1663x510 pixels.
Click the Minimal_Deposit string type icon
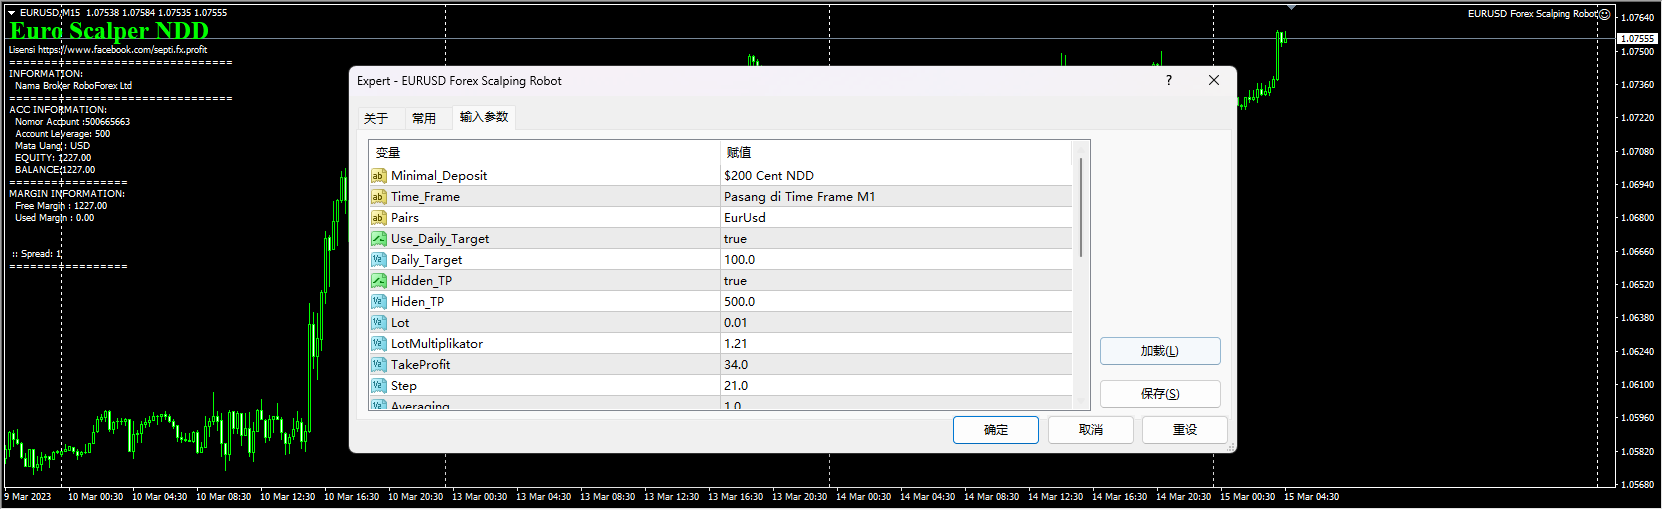point(379,176)
